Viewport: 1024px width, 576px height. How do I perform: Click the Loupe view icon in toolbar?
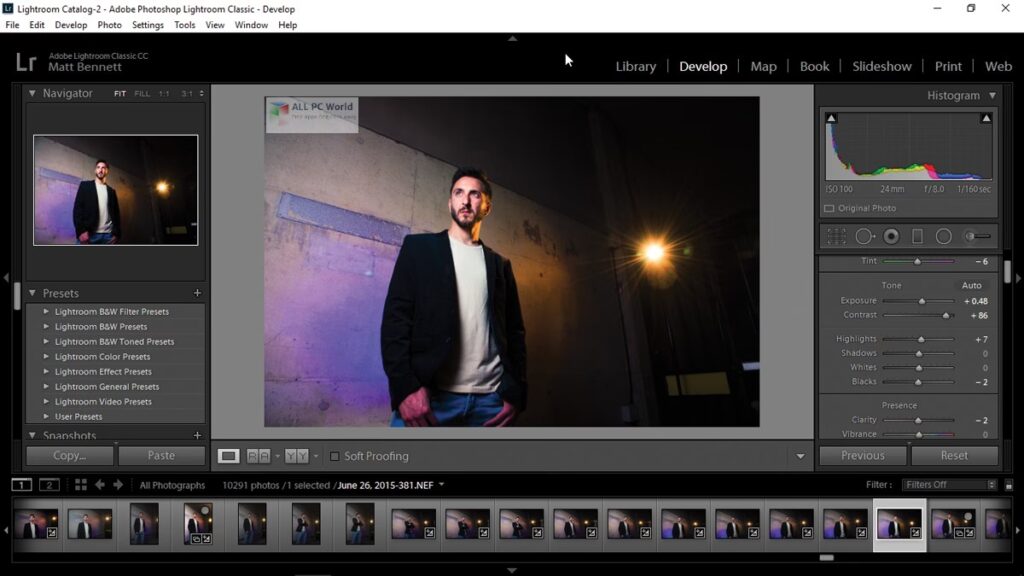pyautogui.click(x=229, y=456)
